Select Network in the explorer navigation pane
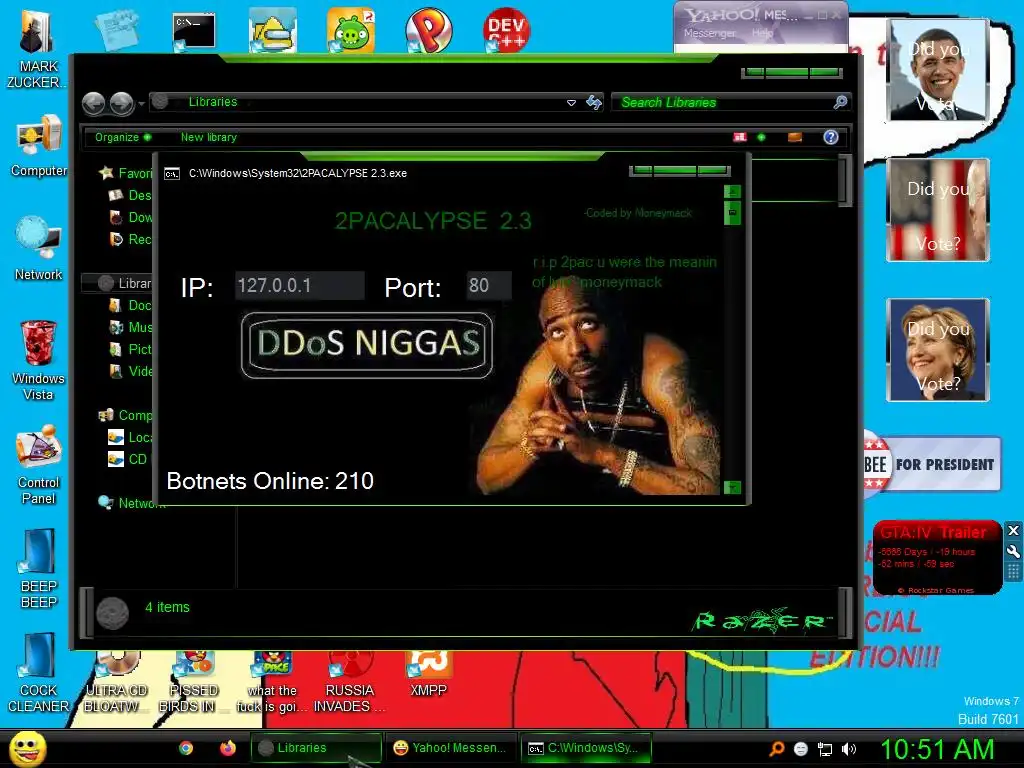The width and height of the screenshot is (1024, 768). 131,503
